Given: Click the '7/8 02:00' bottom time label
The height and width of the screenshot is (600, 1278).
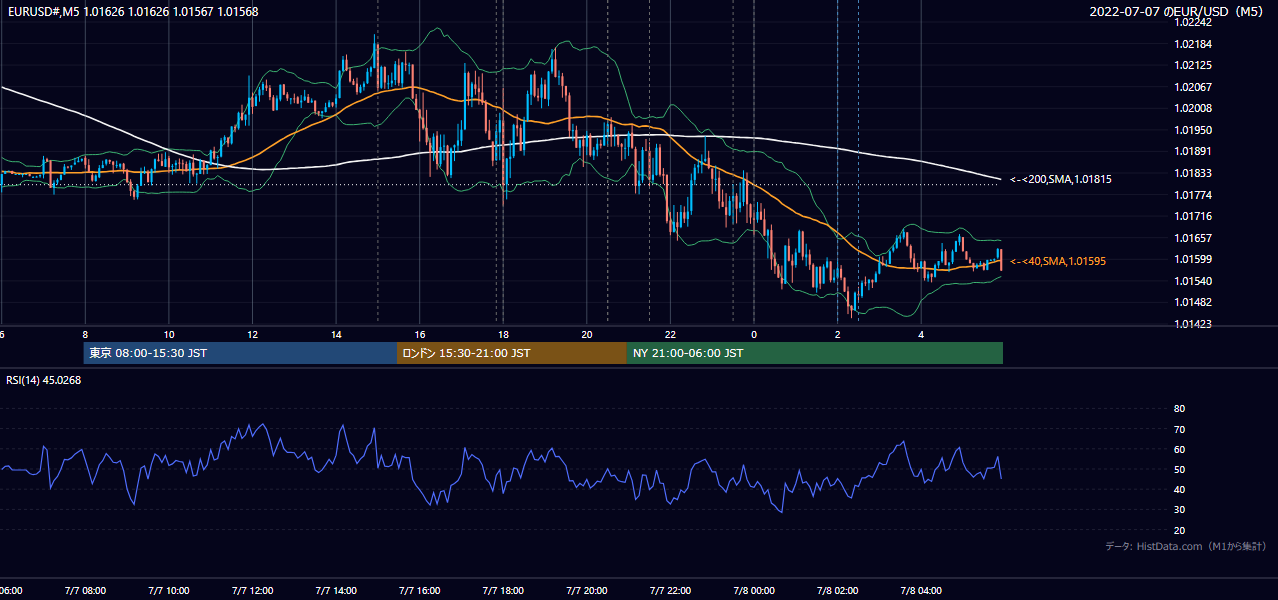Looking at the screenshot, I should click(837, 591).
